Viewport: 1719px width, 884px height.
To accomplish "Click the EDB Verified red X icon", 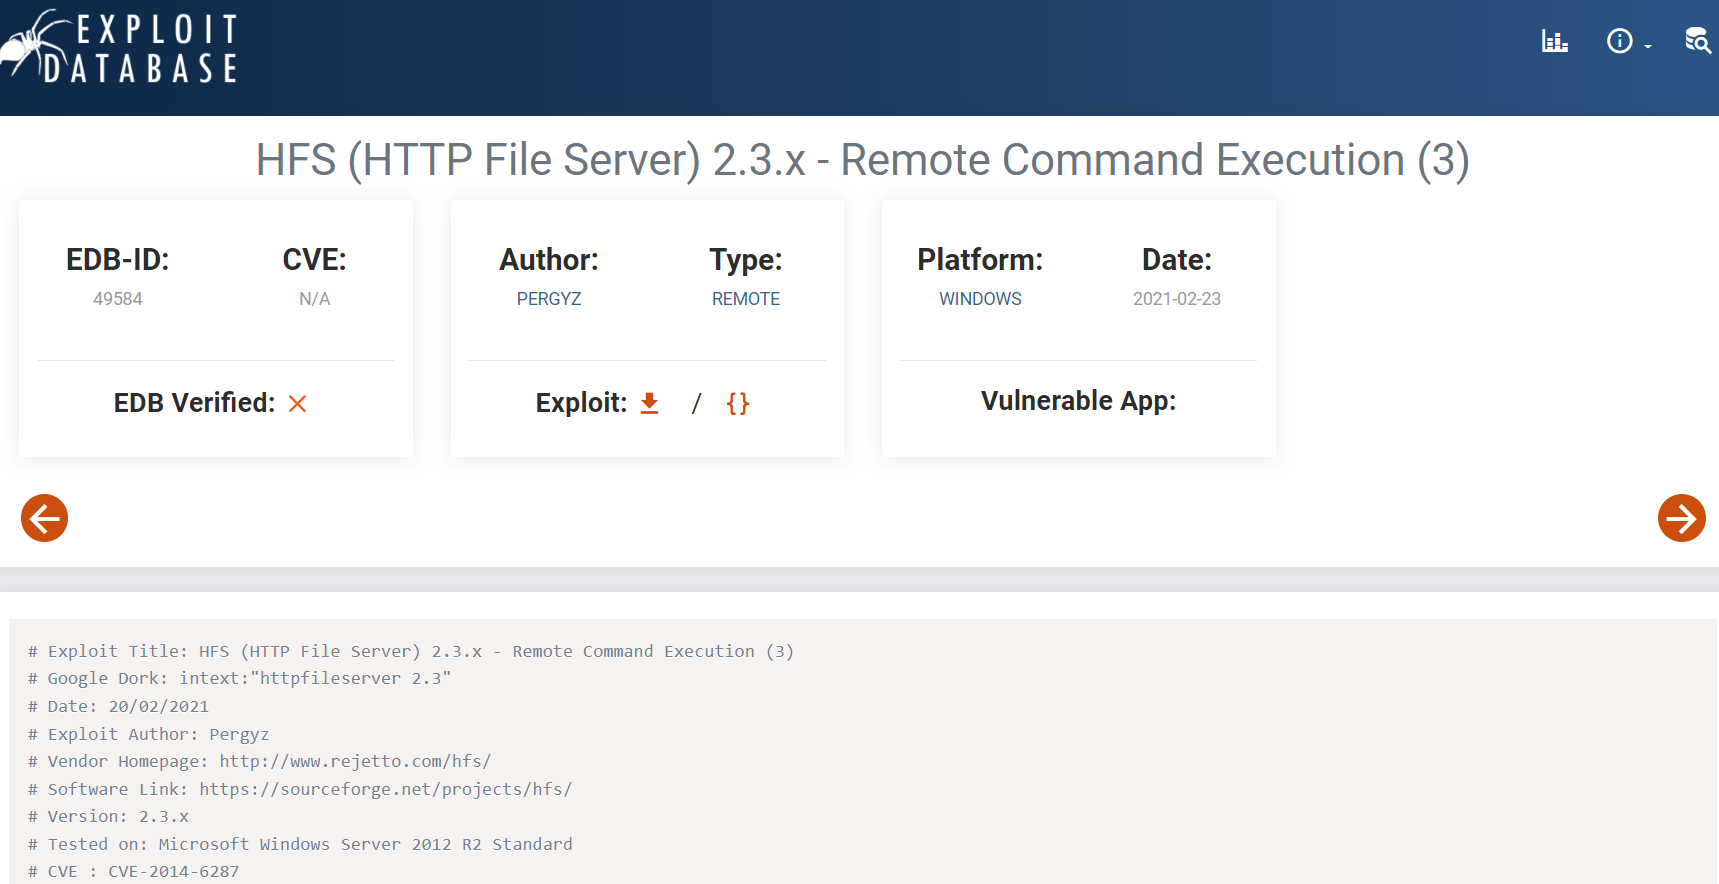I will tap(297, 403).
